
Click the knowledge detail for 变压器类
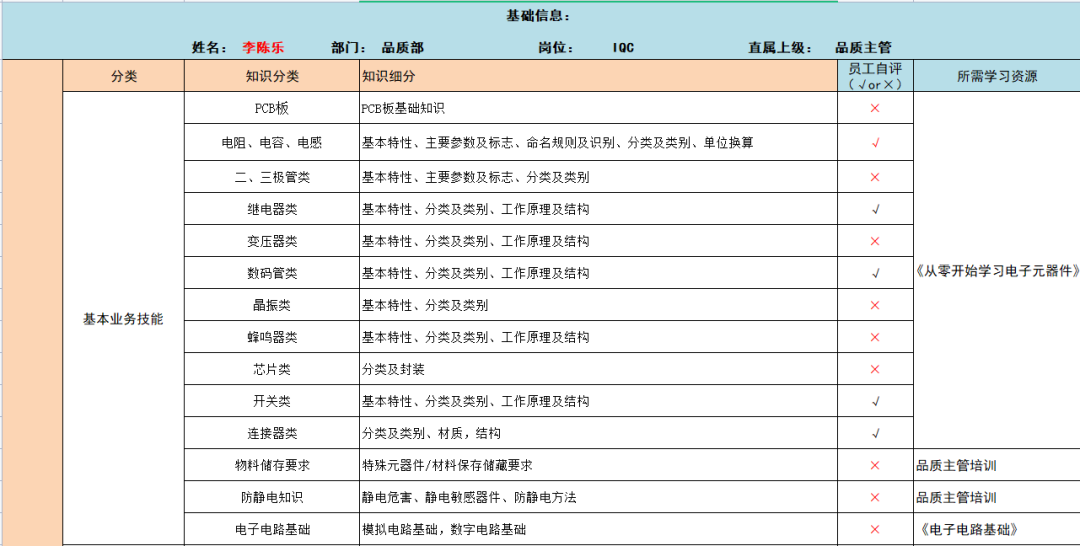tap(599, 241)
